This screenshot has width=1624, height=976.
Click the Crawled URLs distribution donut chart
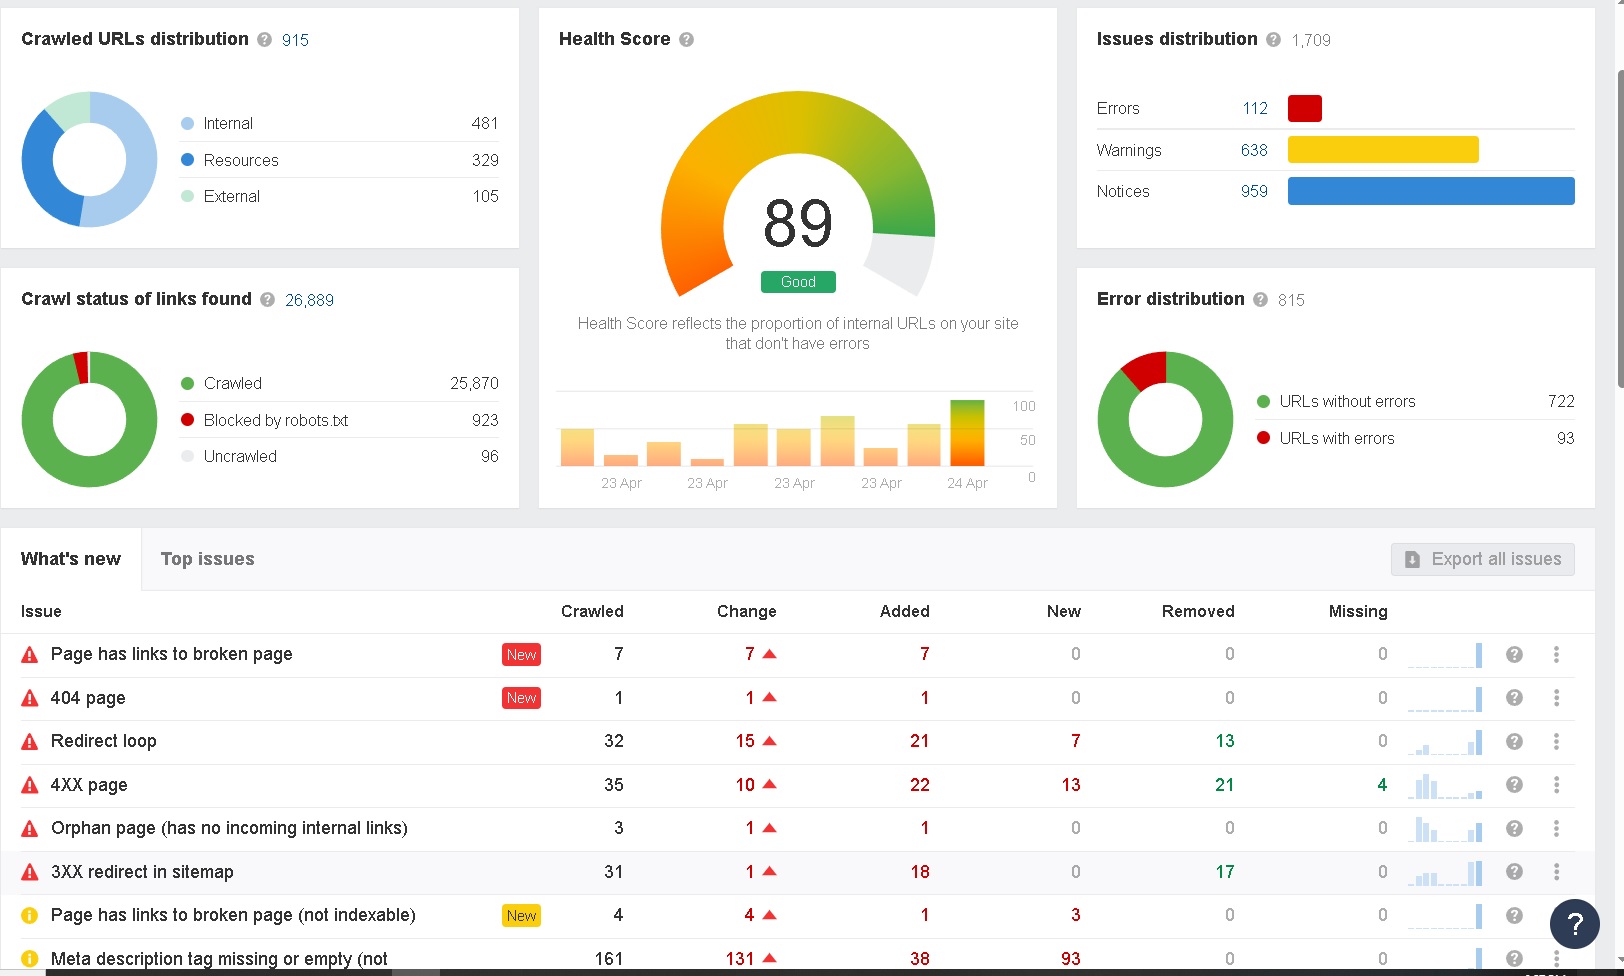point(89,159)
